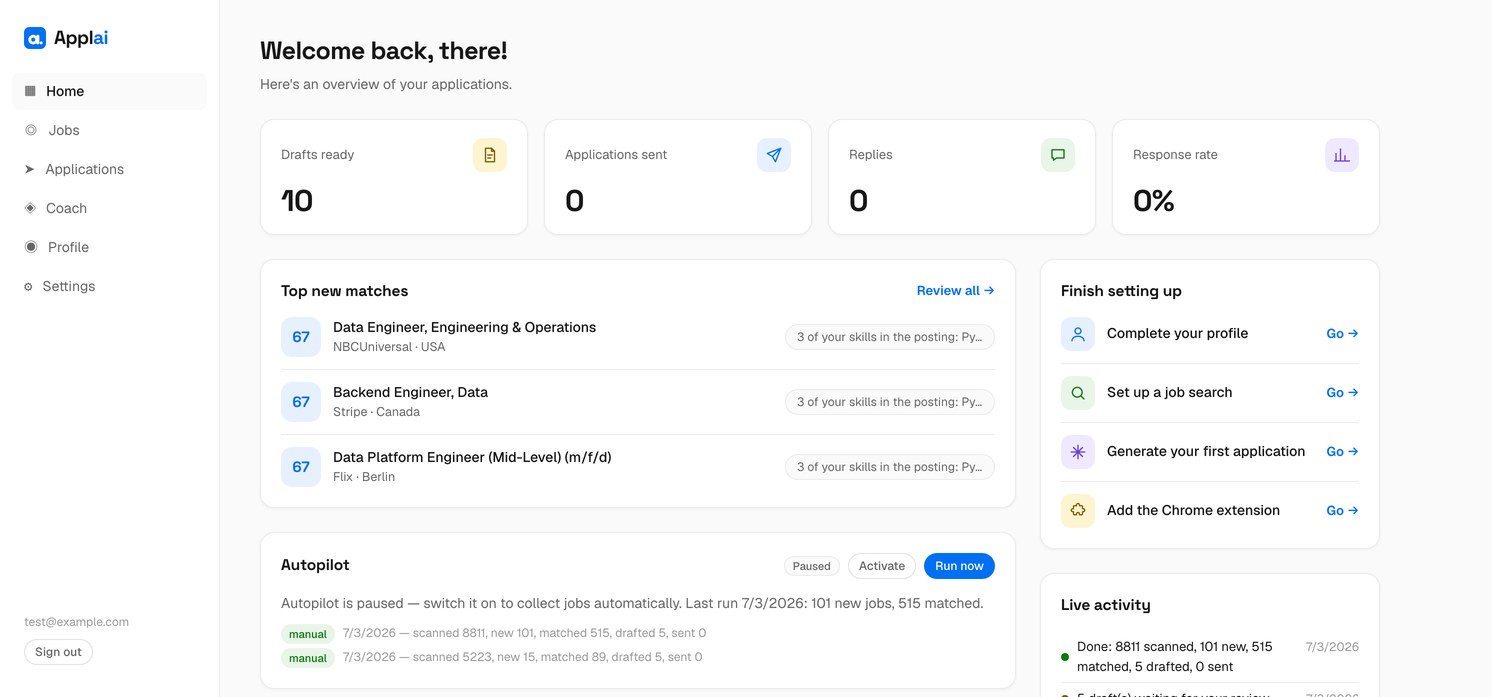The width and height of the screenshot is (1492, 697).
Task: Activate Autopilot with the Activate button
Action: click(882, 566)
